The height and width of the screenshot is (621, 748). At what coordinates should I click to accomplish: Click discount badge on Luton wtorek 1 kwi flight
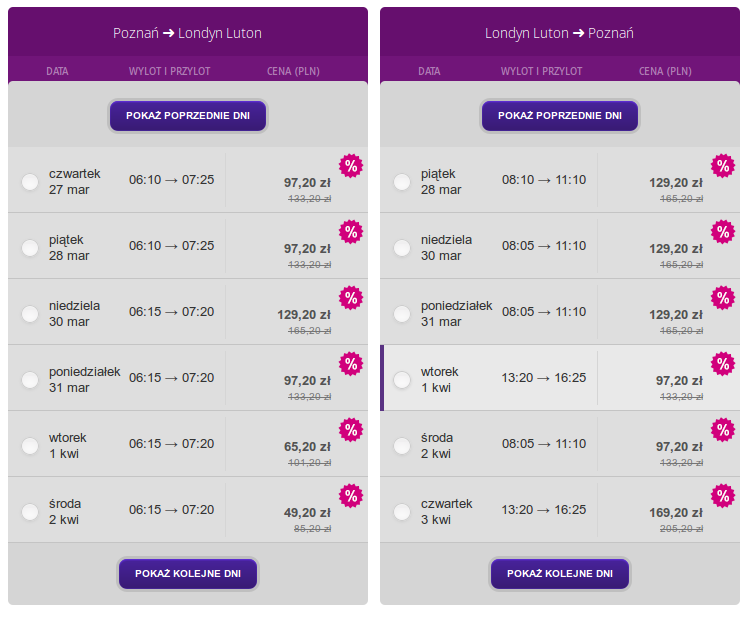(723, 364)
